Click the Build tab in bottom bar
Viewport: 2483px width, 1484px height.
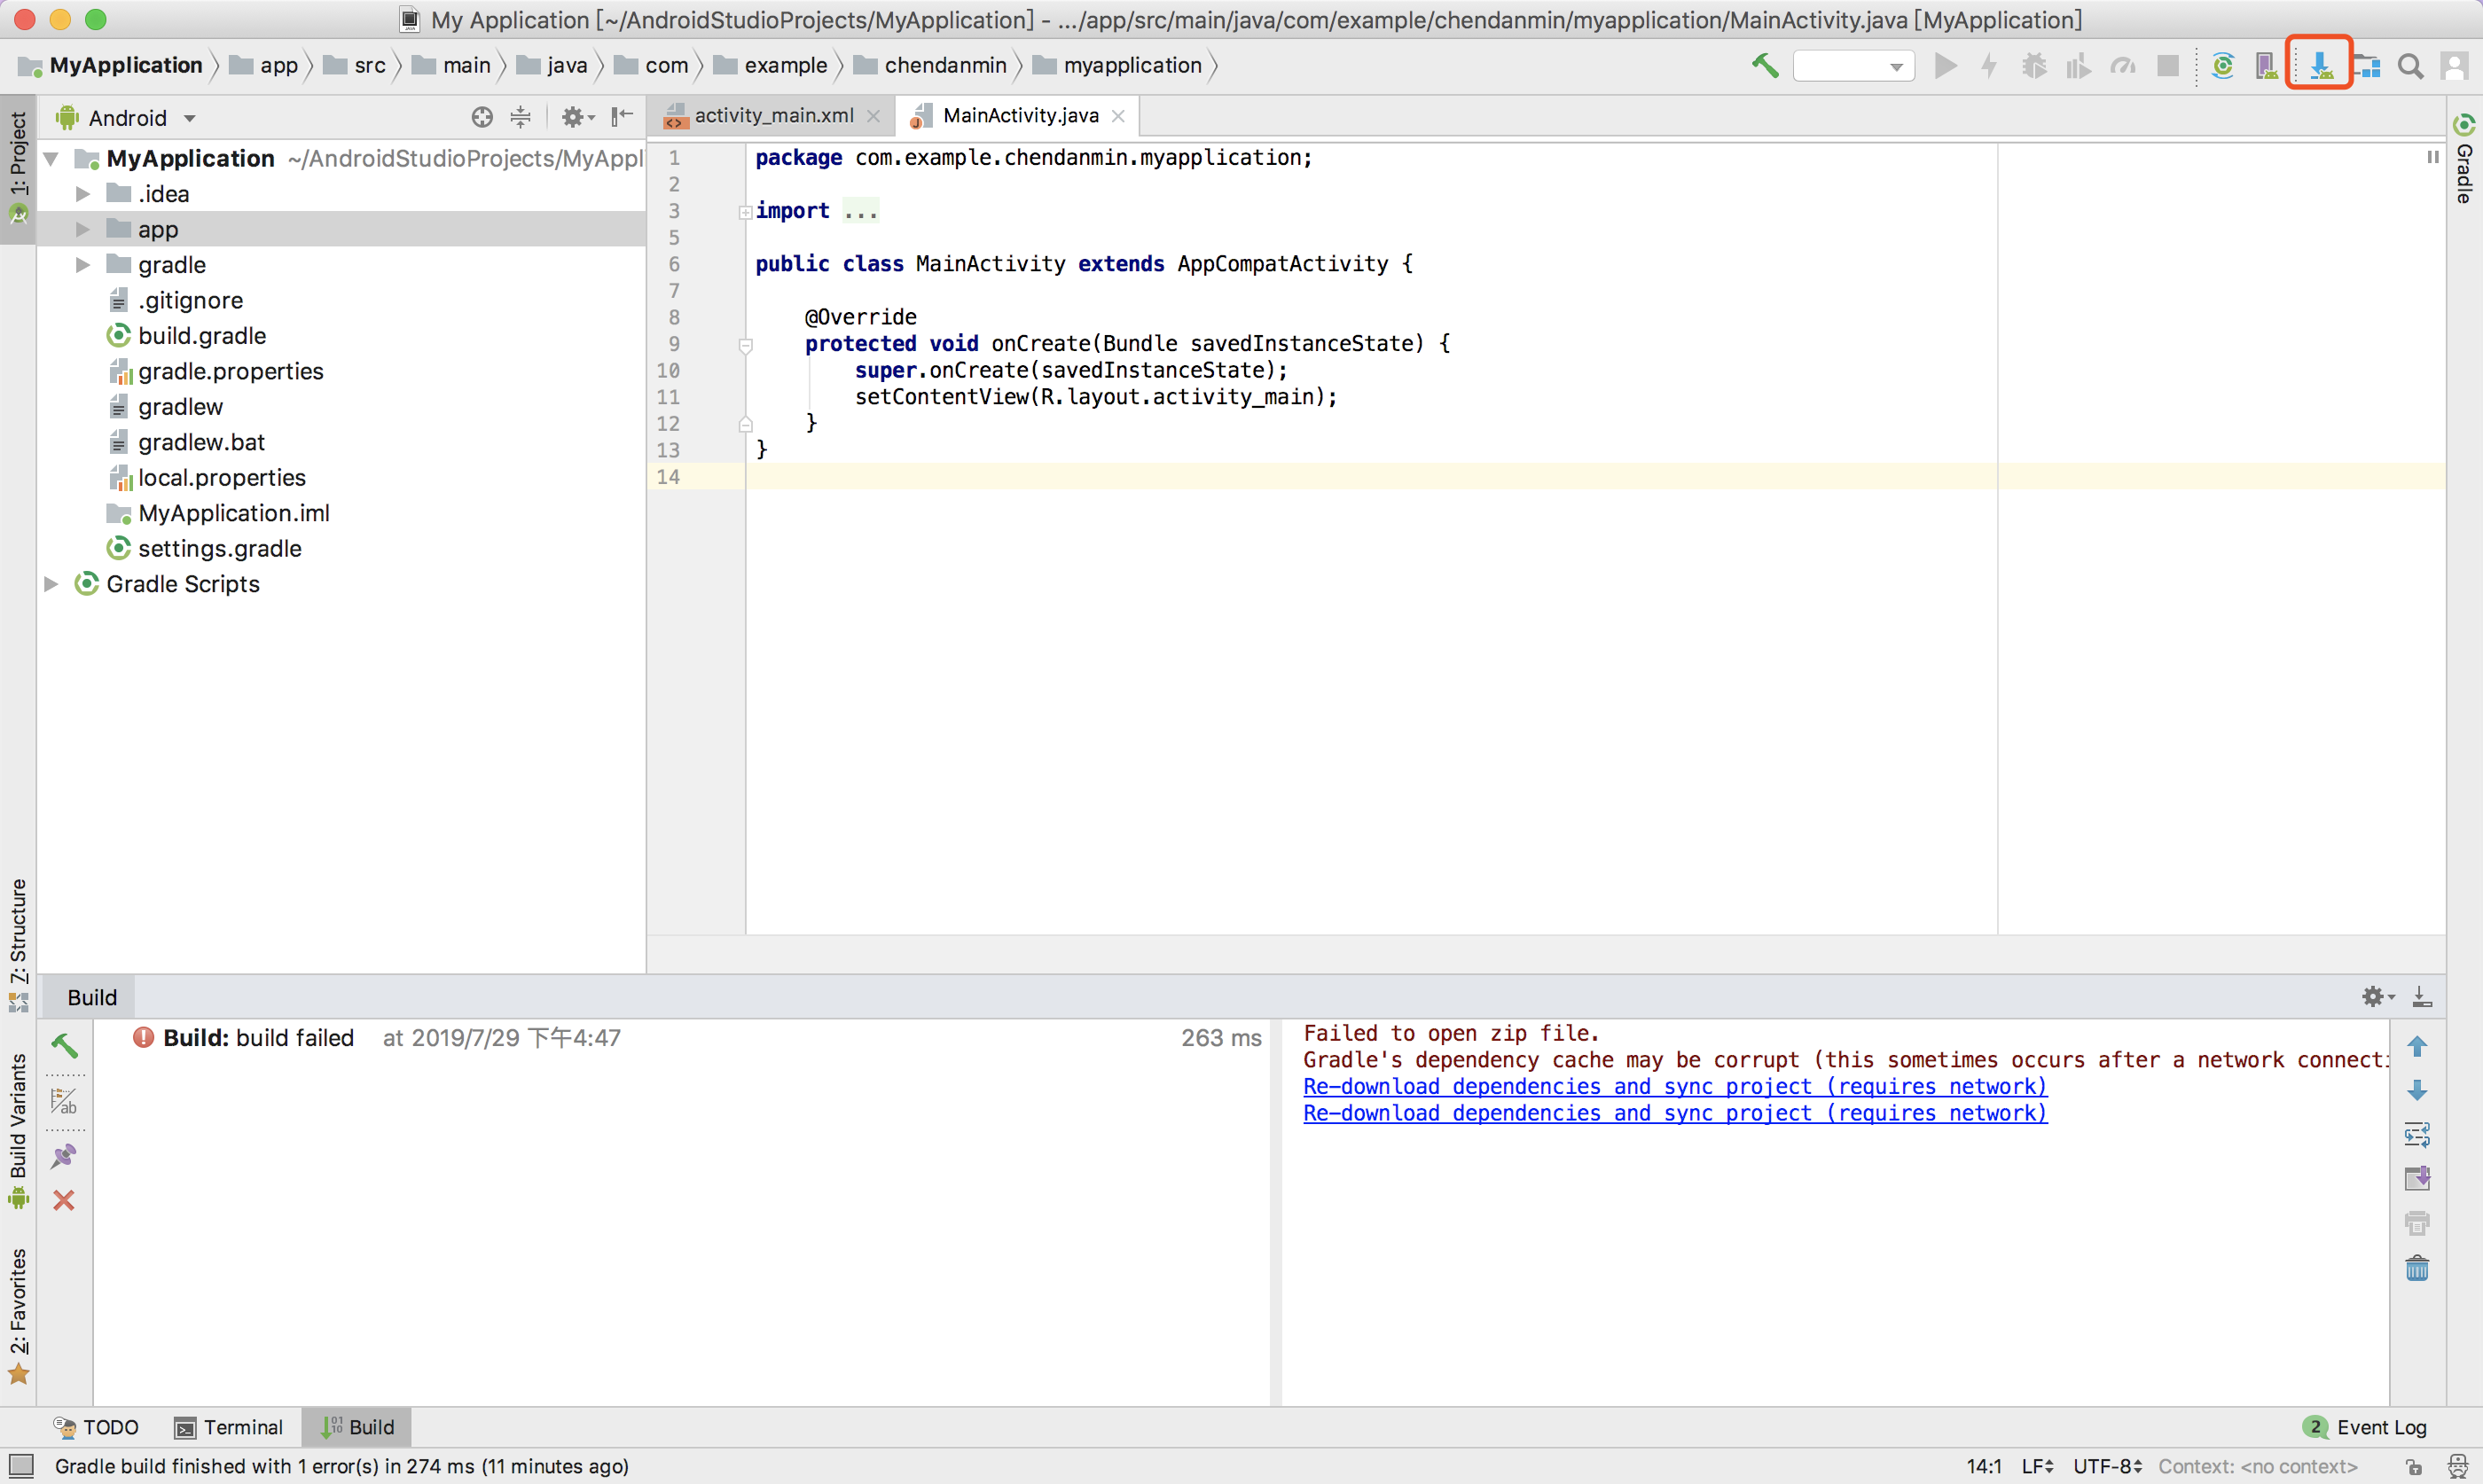click(x=358, y=1427)
